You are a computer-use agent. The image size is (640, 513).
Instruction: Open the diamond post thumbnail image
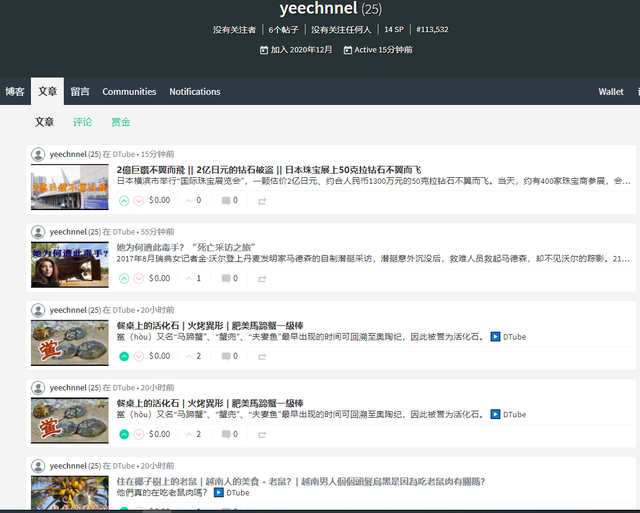(x=70, y=187)
